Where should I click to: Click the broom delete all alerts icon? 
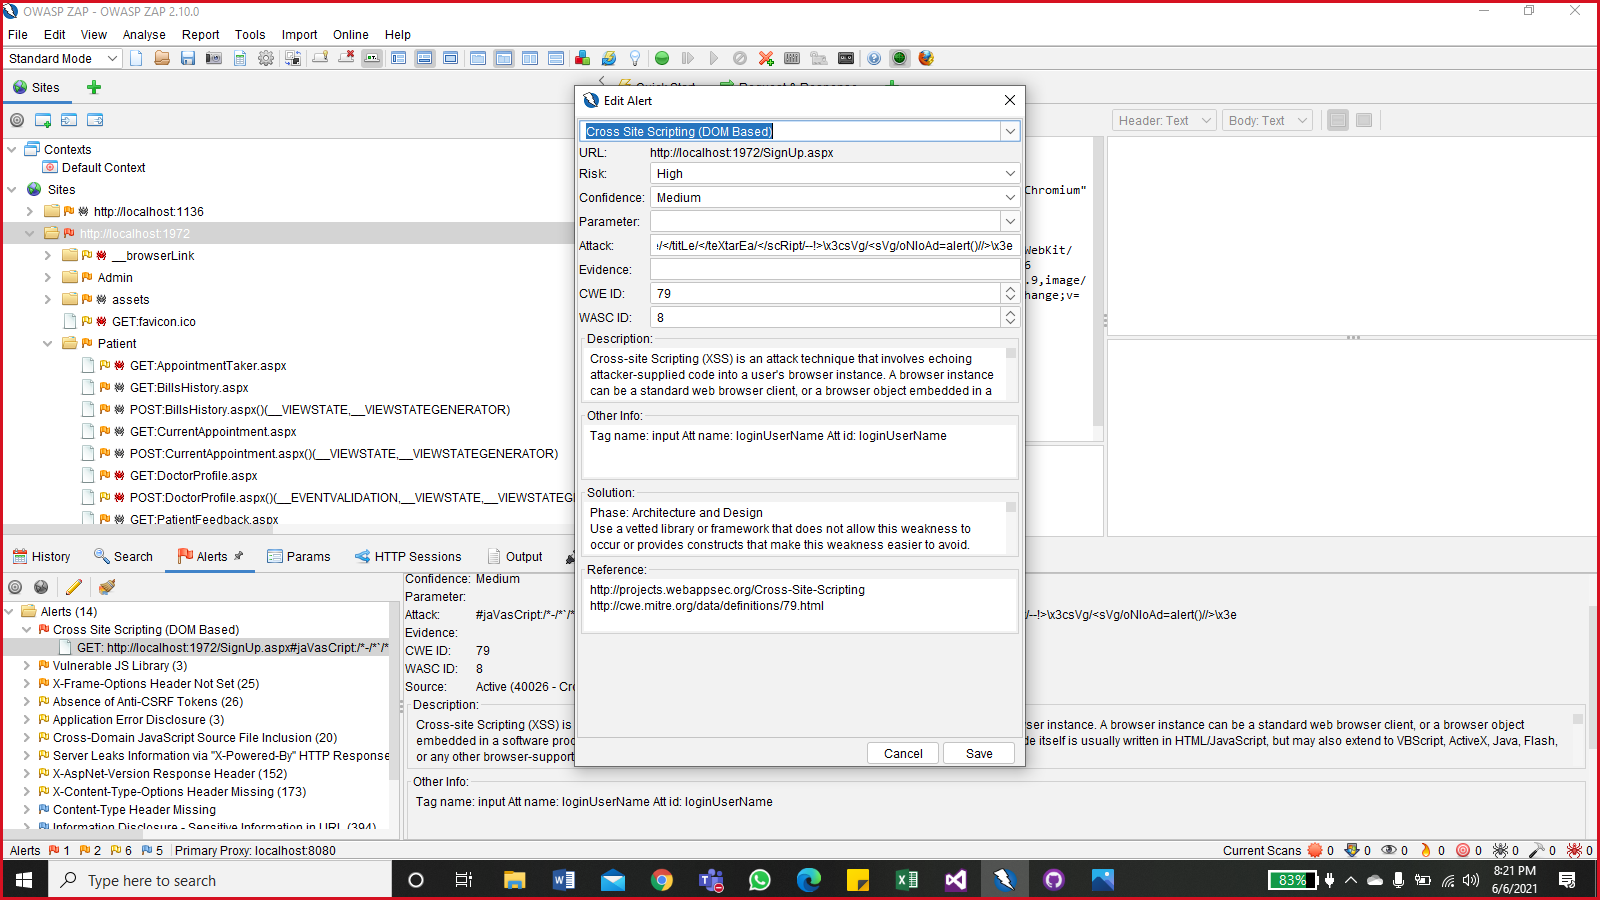107,587
